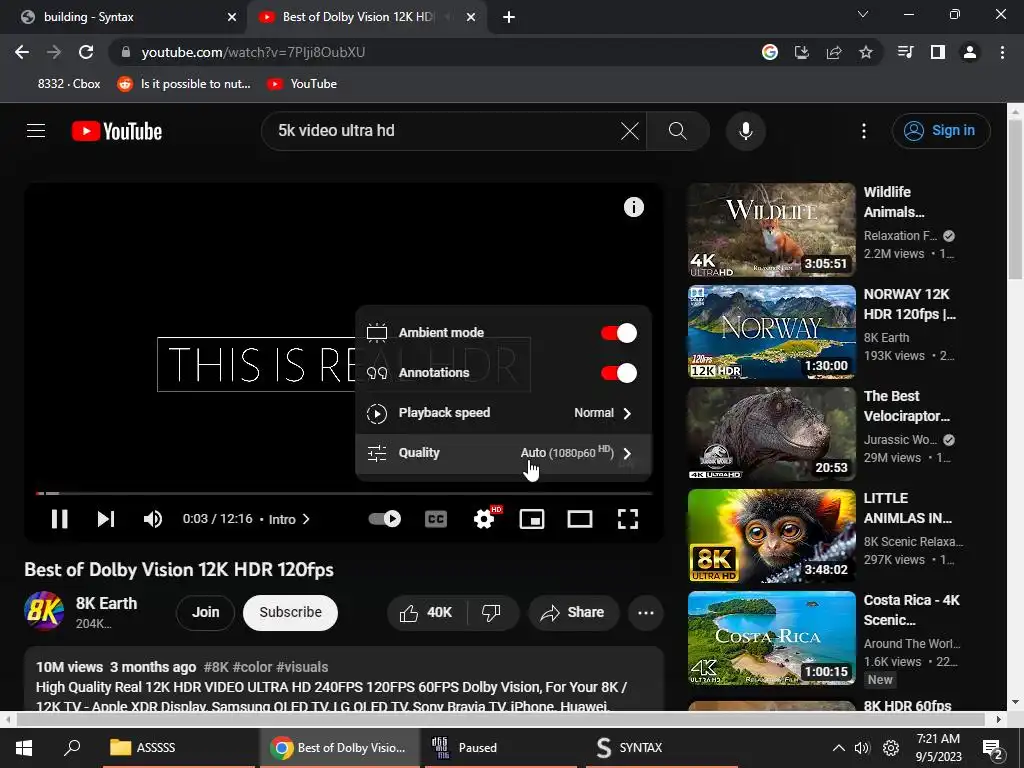Click the Join channel button
This screenshot has height=768, width=1024.
point(205,613)
